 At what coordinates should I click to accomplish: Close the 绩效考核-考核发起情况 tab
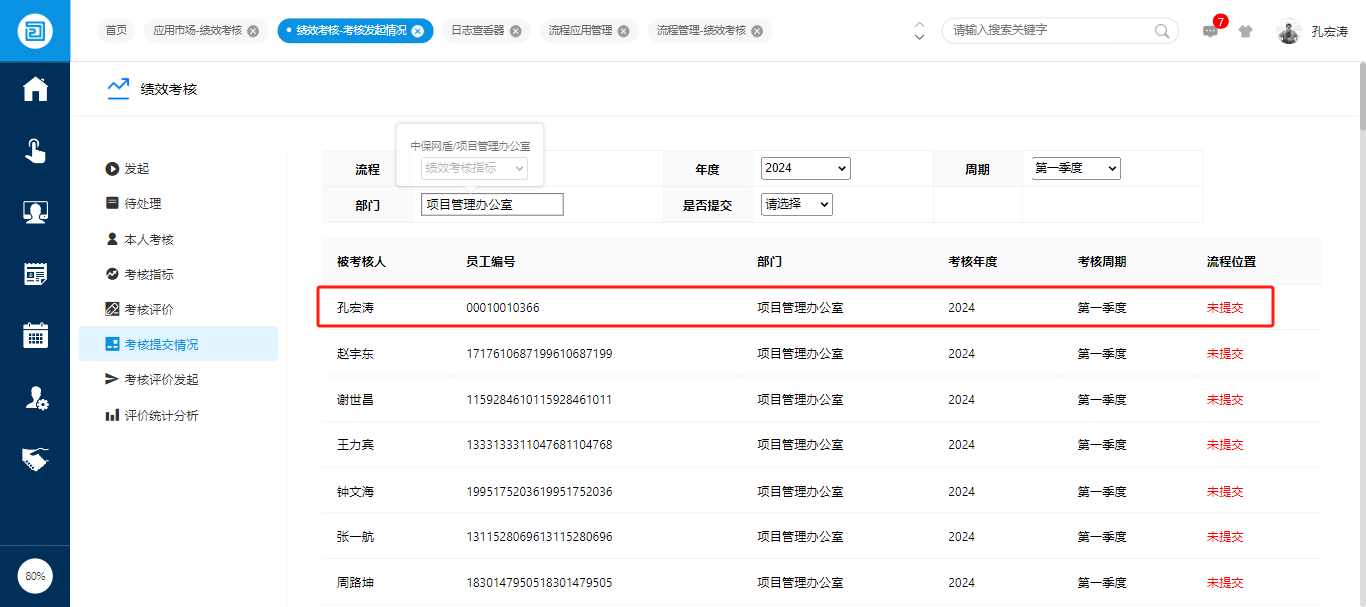click(x=418, y=31)
